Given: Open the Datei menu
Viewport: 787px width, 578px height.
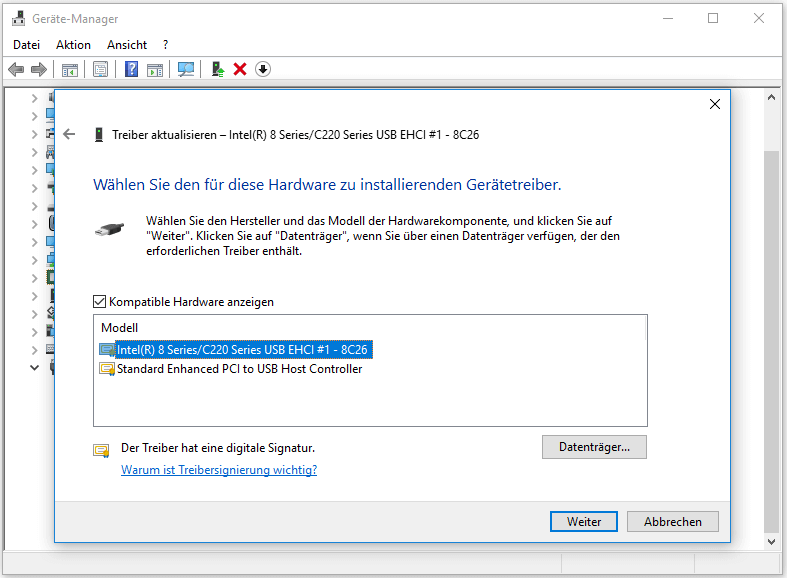Looking at the screenshot, I should [27, 45].
